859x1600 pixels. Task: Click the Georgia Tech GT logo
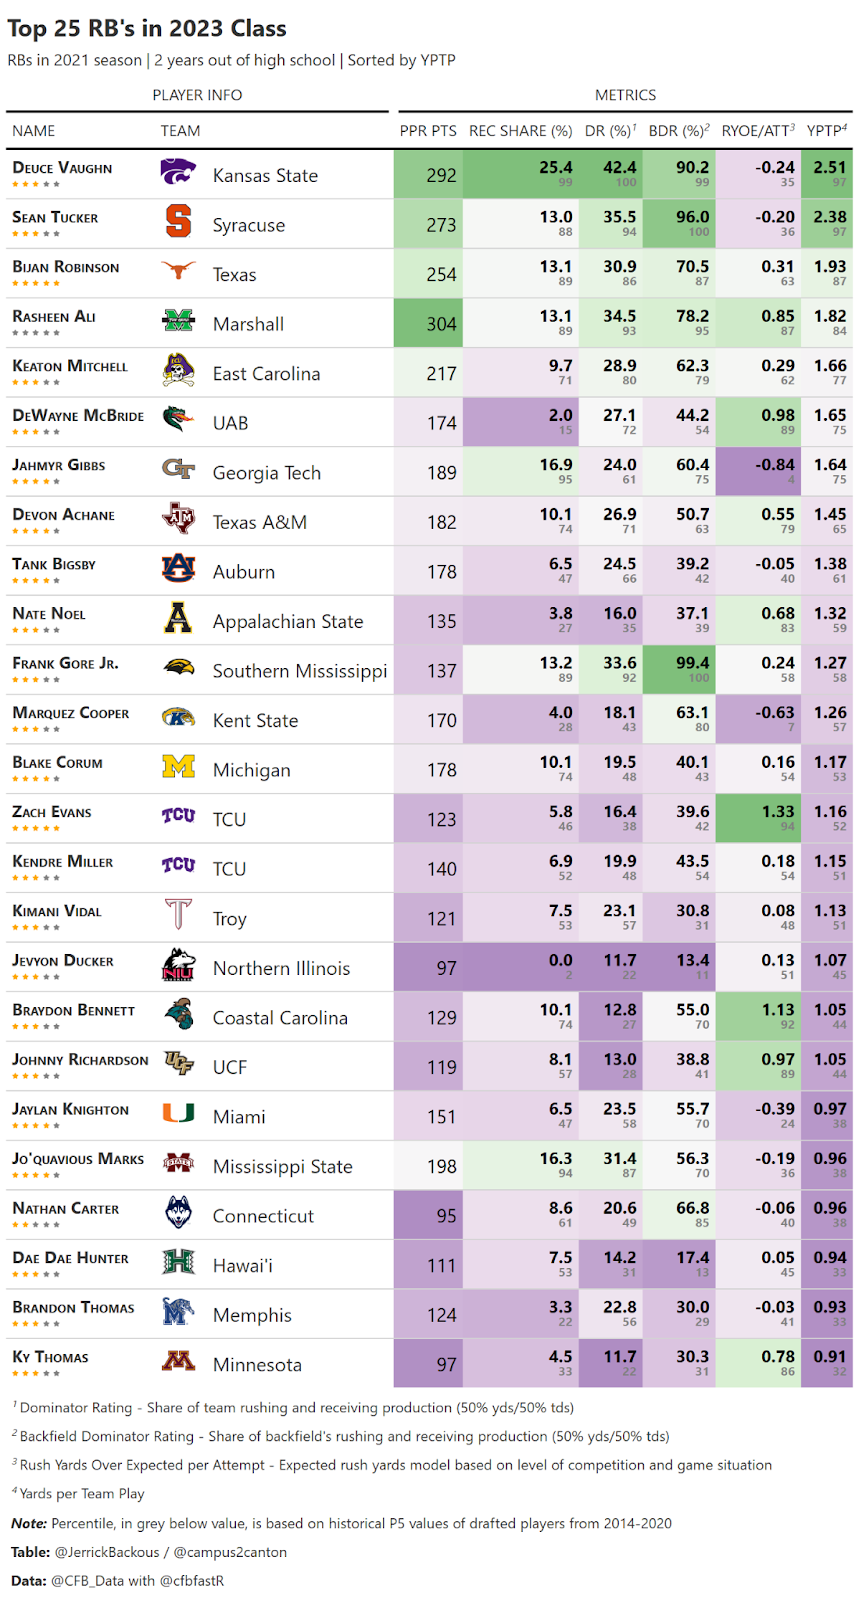178,468
